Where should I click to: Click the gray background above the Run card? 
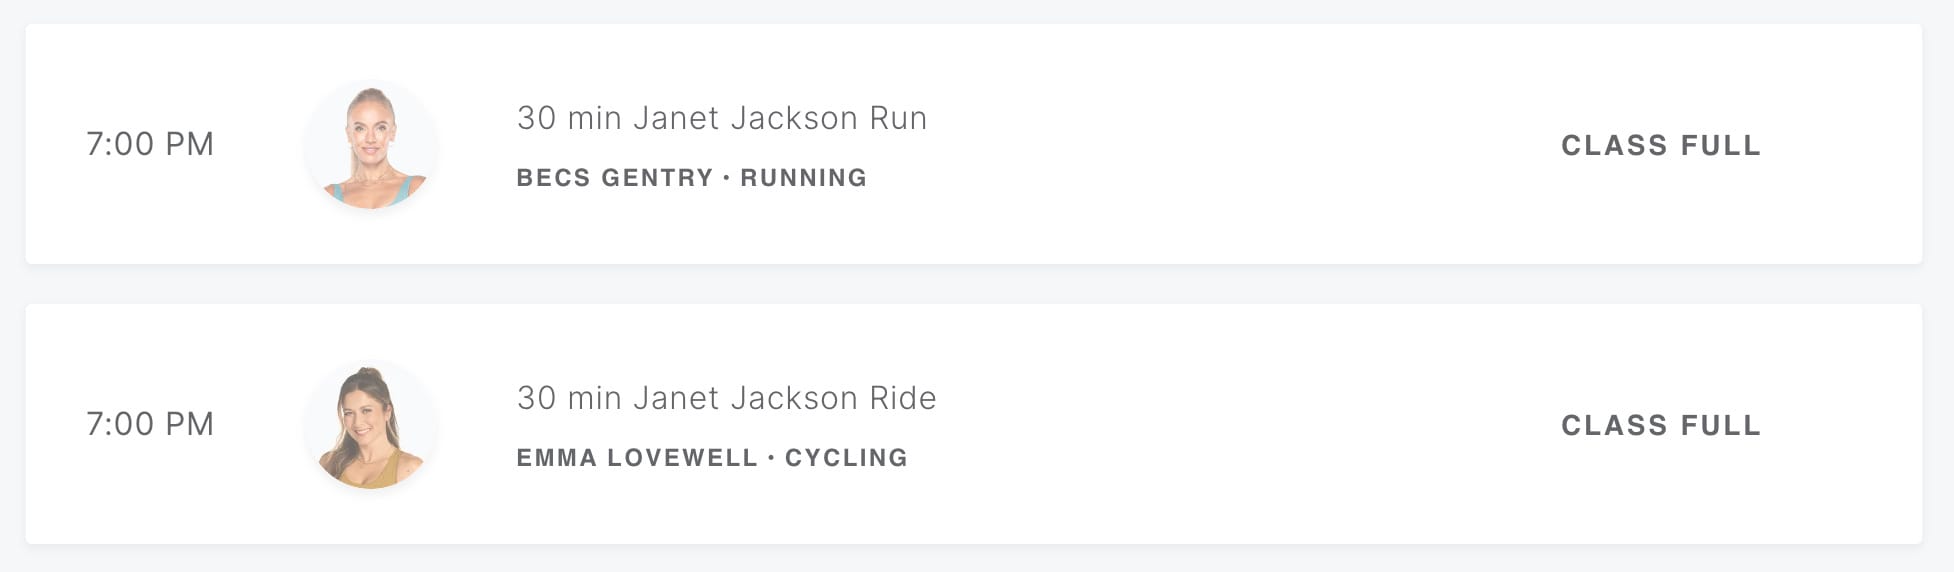[x=974, y=11]
